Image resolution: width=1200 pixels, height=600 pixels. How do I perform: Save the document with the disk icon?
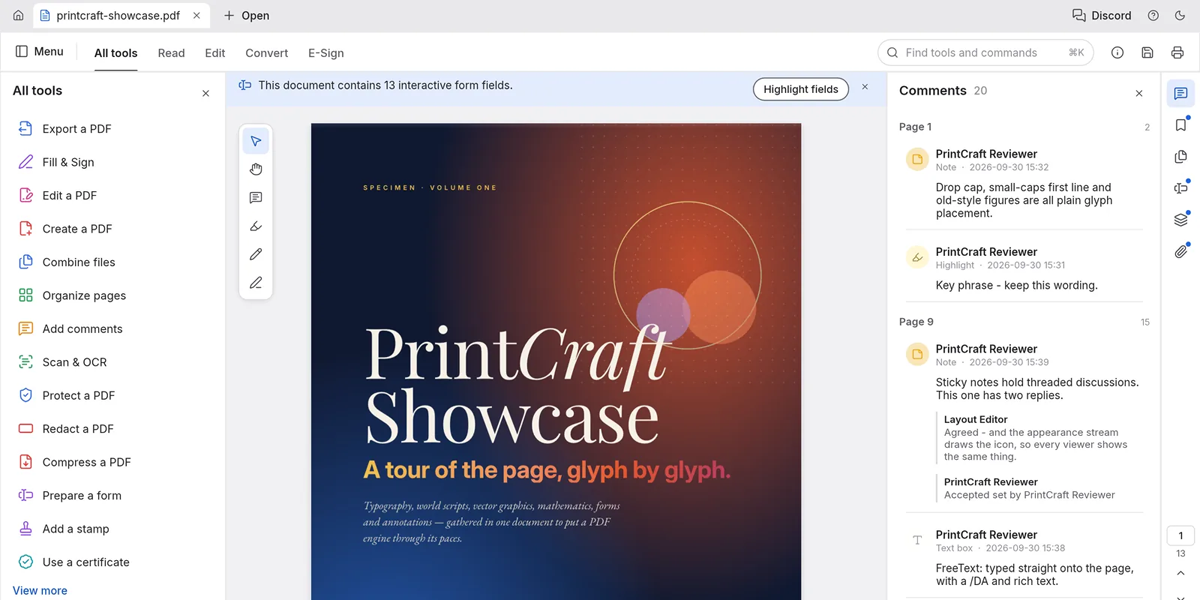point(1147,52)
